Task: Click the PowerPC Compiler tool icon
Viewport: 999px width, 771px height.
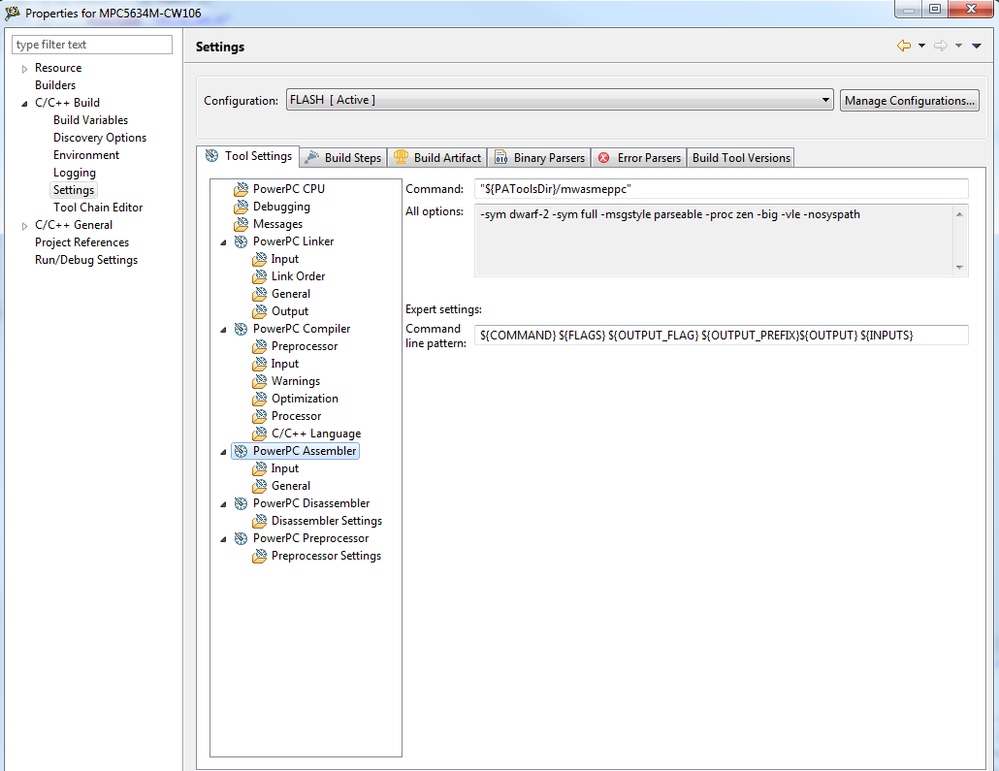Action: pos(241,329)
